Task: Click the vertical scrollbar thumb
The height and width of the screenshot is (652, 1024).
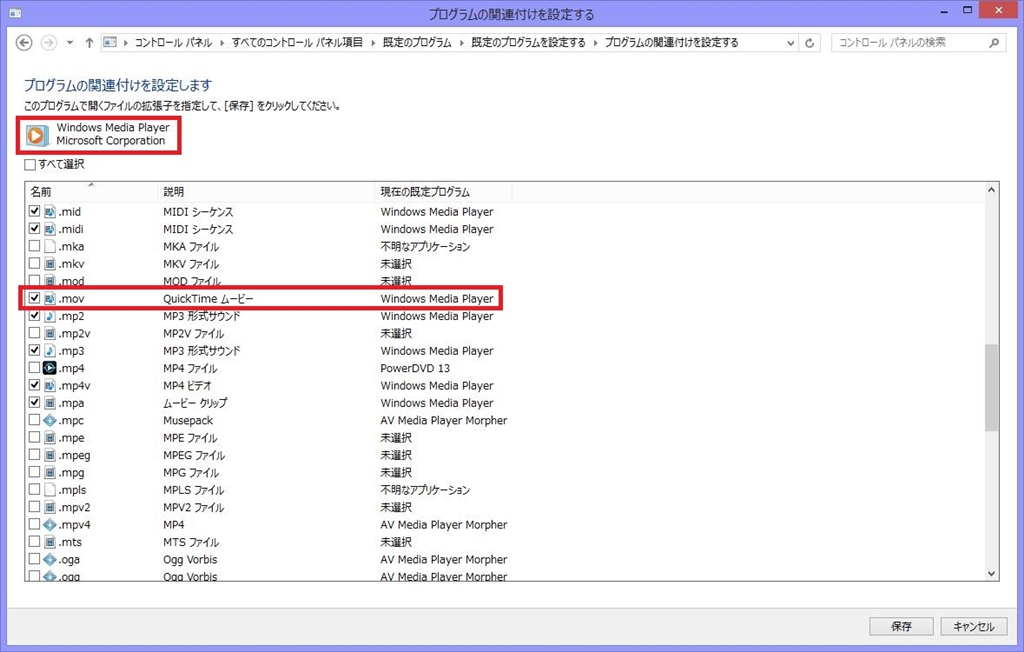Action: tap(991, 387)
